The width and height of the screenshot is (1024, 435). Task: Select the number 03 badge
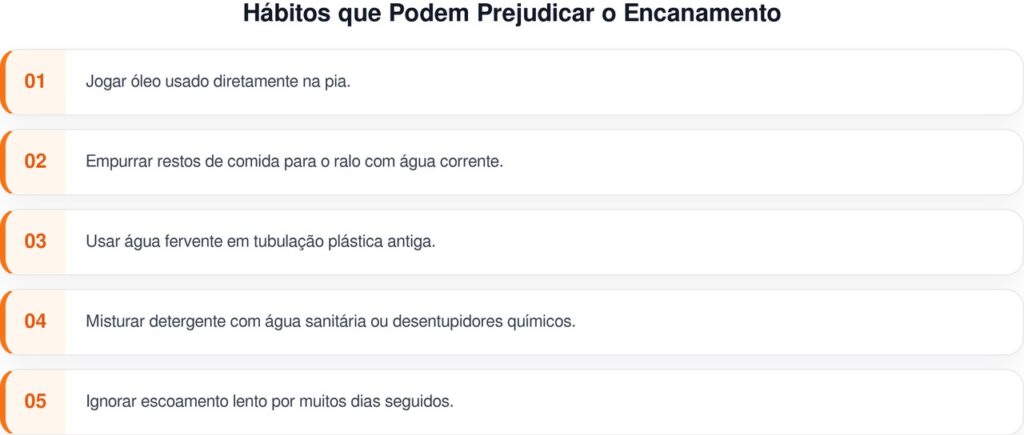tap(36, 241)
